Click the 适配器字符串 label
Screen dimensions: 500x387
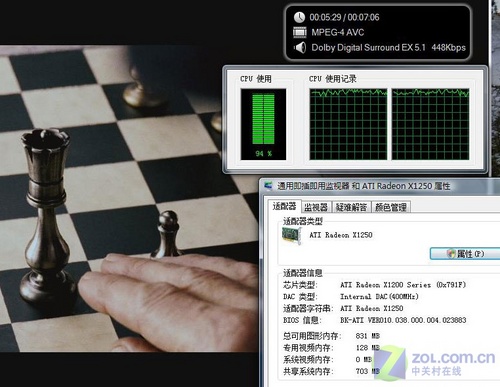coord(308,308)
